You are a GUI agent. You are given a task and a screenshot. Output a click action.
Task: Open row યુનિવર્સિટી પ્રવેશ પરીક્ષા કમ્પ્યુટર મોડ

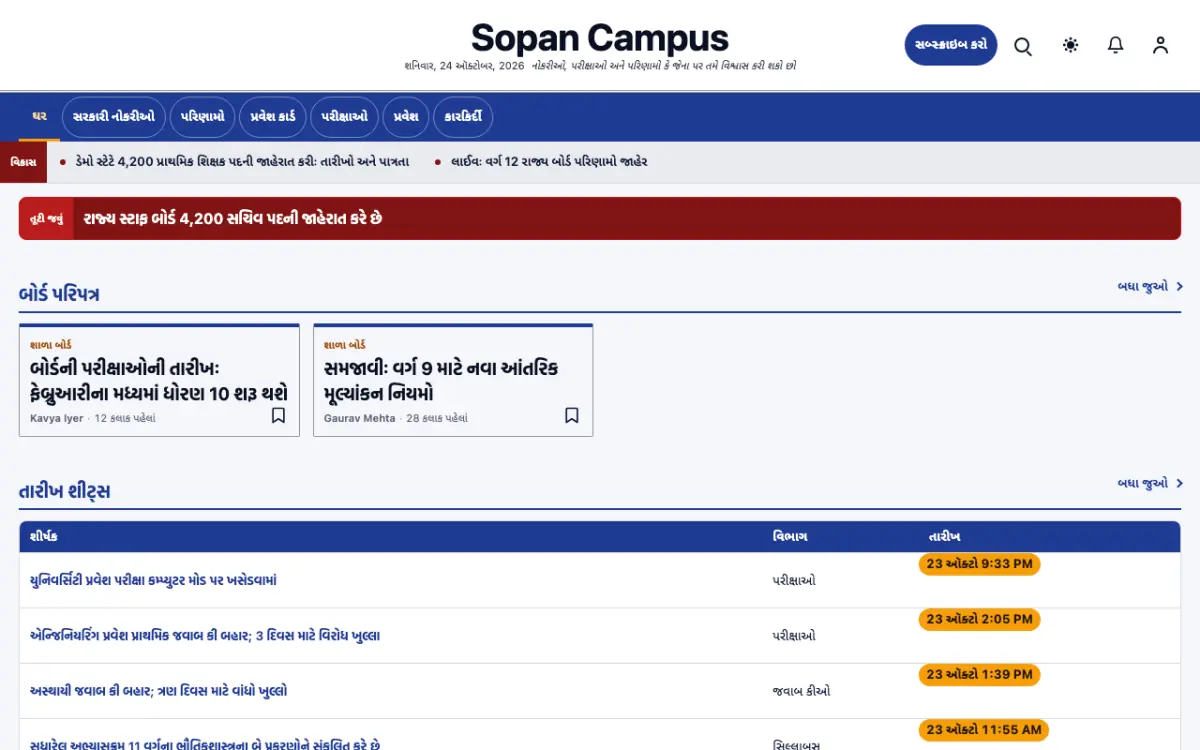(x=153, y=580)
